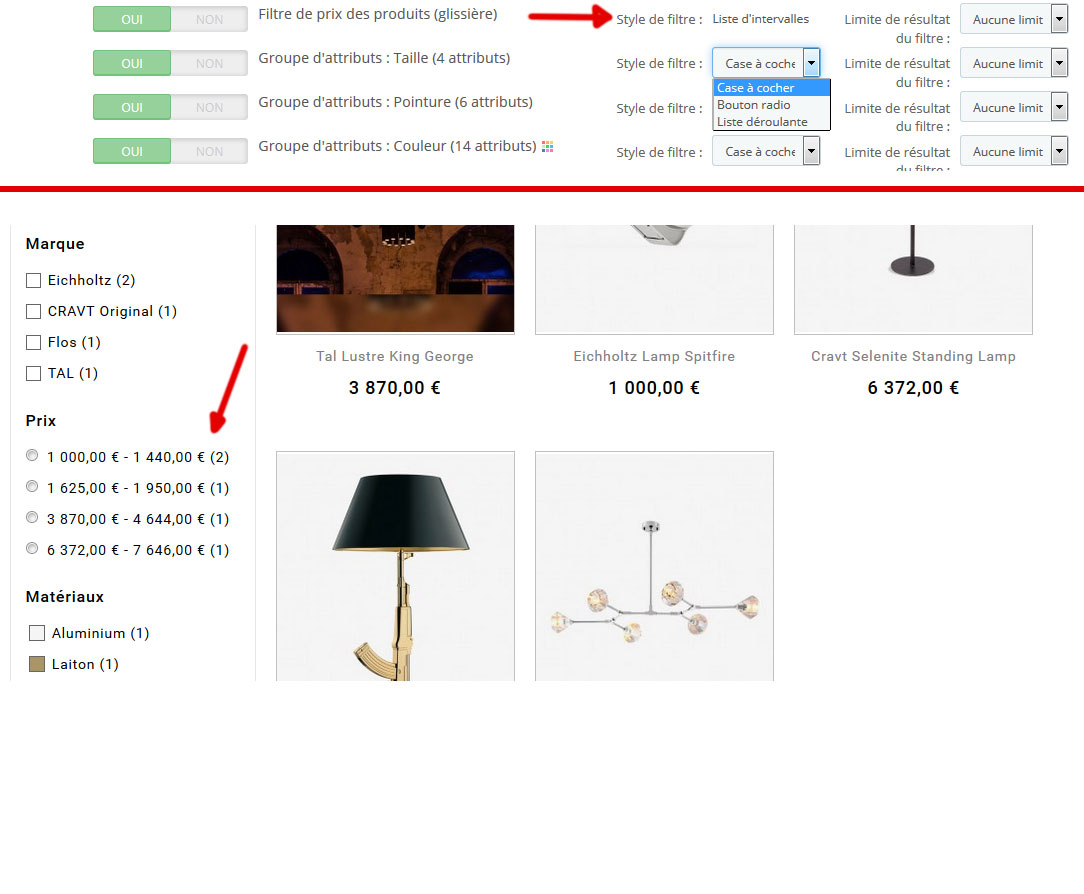
Task: Open Tal Lustre King George product link
Action: pyautogui.click(x=395, y=357)
